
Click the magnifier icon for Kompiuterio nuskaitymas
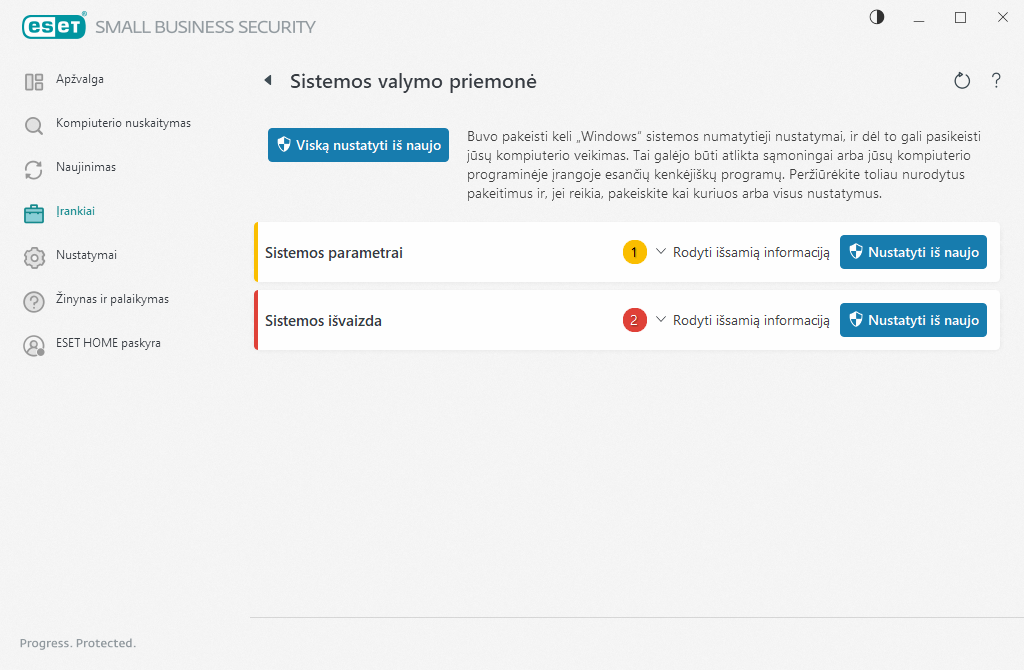pyautogui.click(x=34, y=126)
